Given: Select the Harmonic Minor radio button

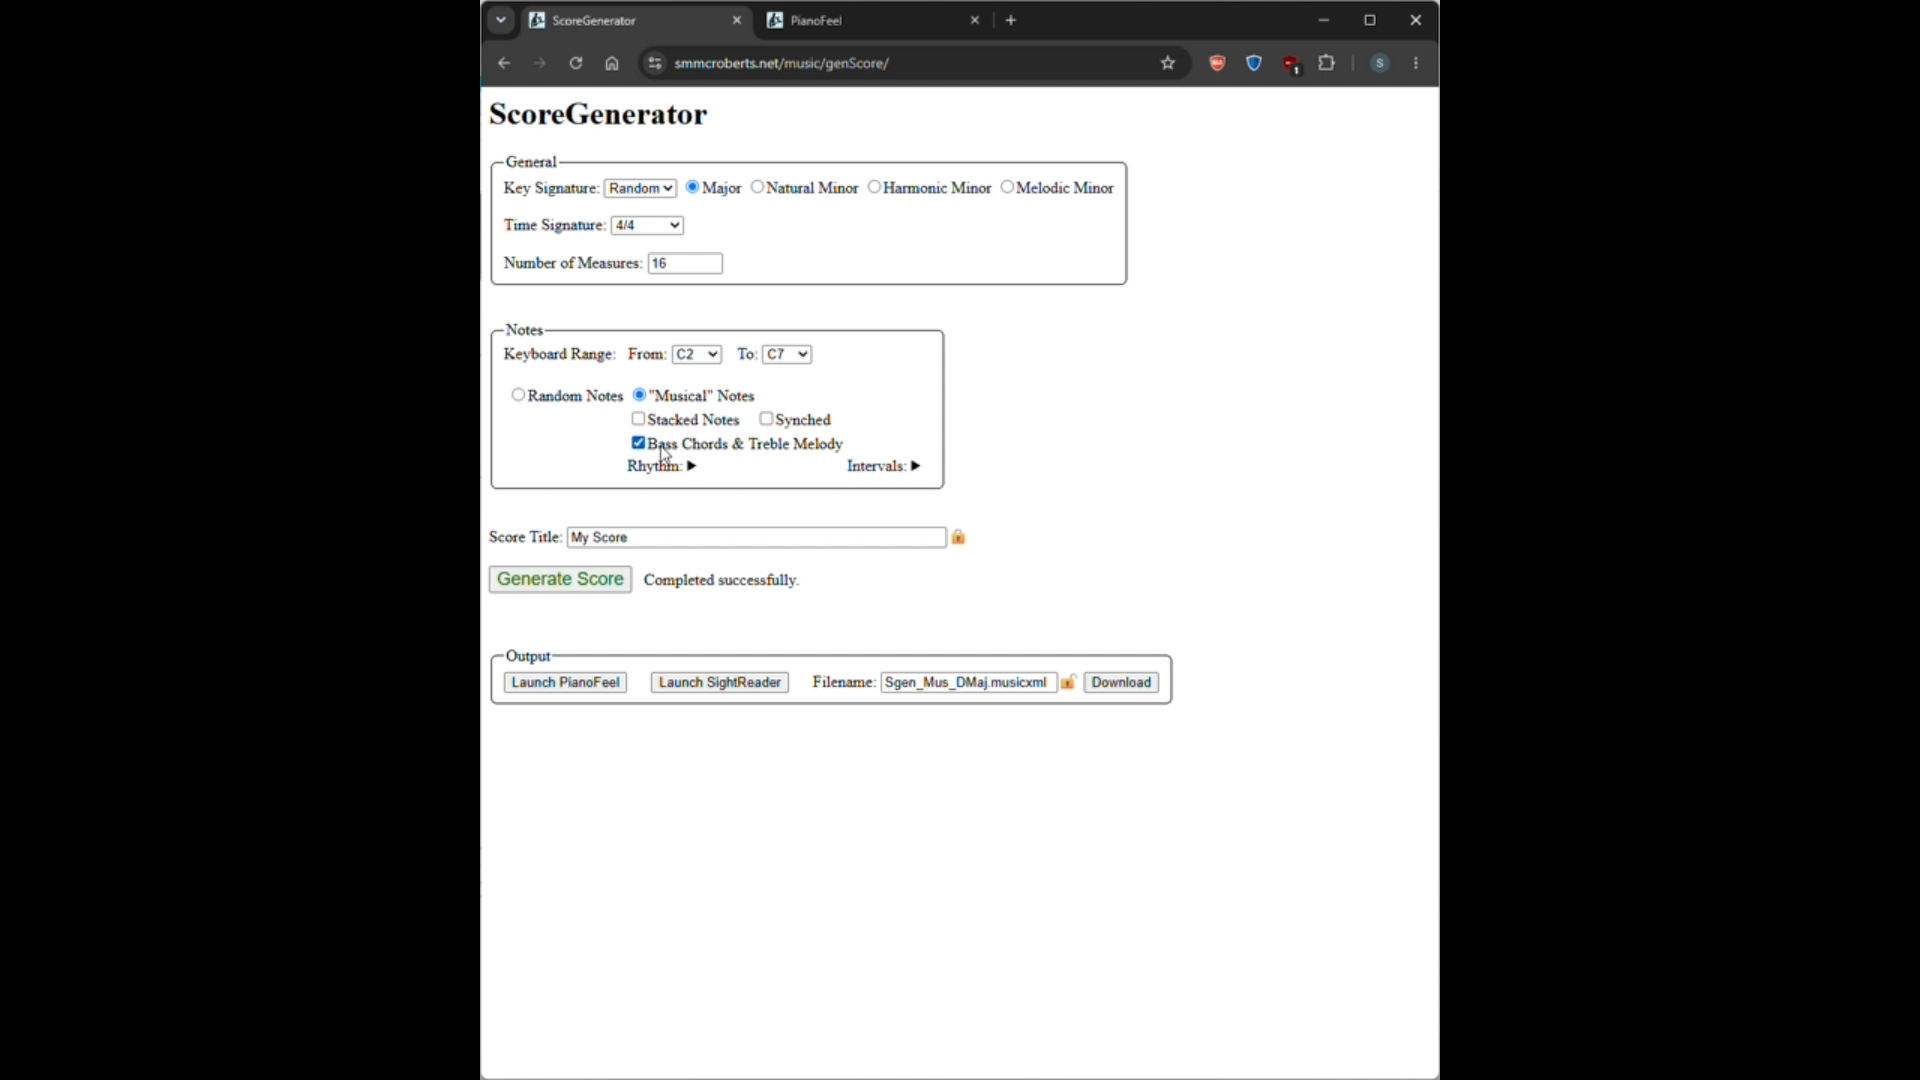Looking at the screenshot, I should pyautogui.click(x=874, y=187).
